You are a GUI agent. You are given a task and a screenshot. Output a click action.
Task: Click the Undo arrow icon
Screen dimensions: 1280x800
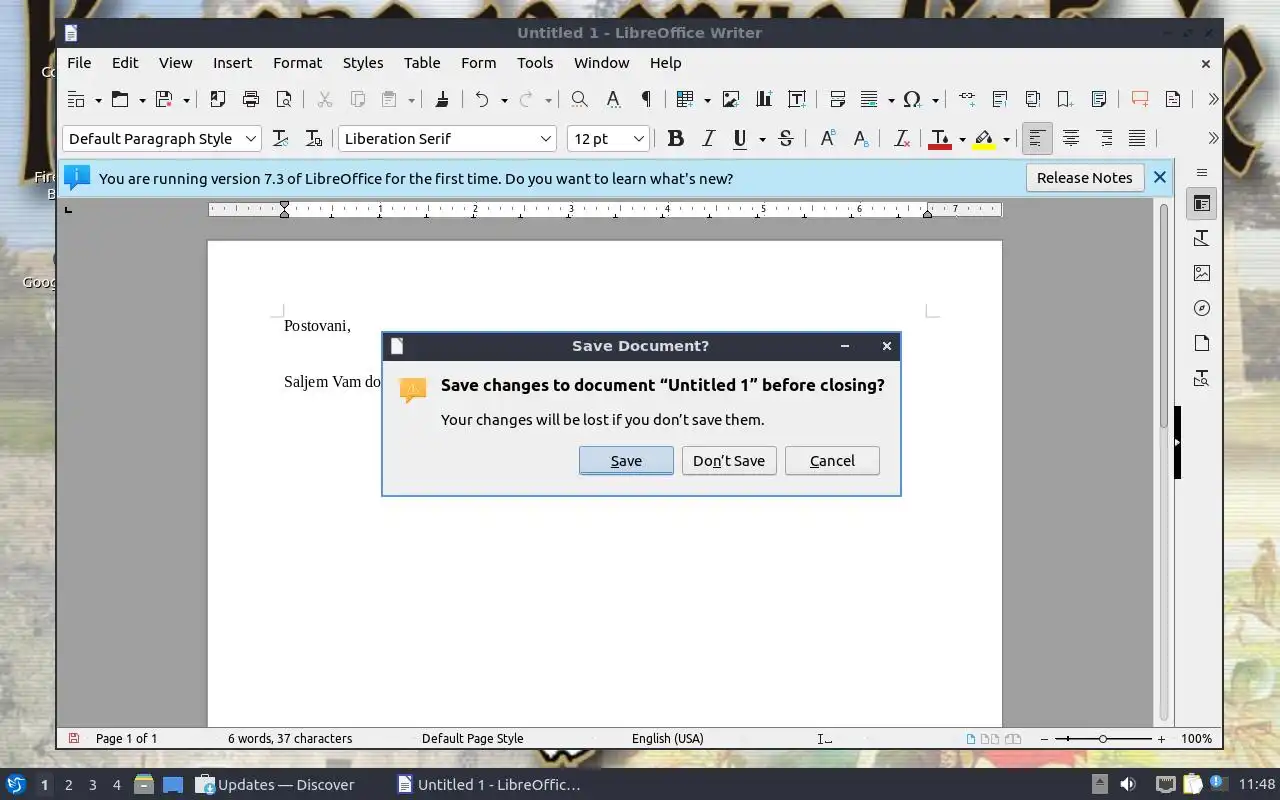482,99
